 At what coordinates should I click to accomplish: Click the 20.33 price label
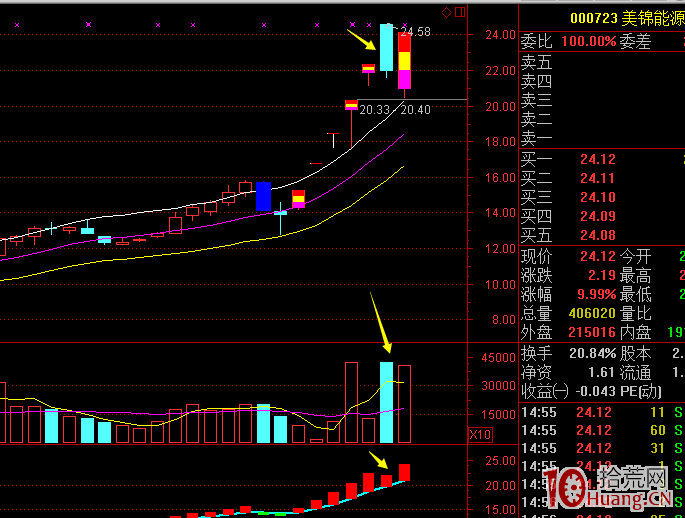tap(374, 110)
